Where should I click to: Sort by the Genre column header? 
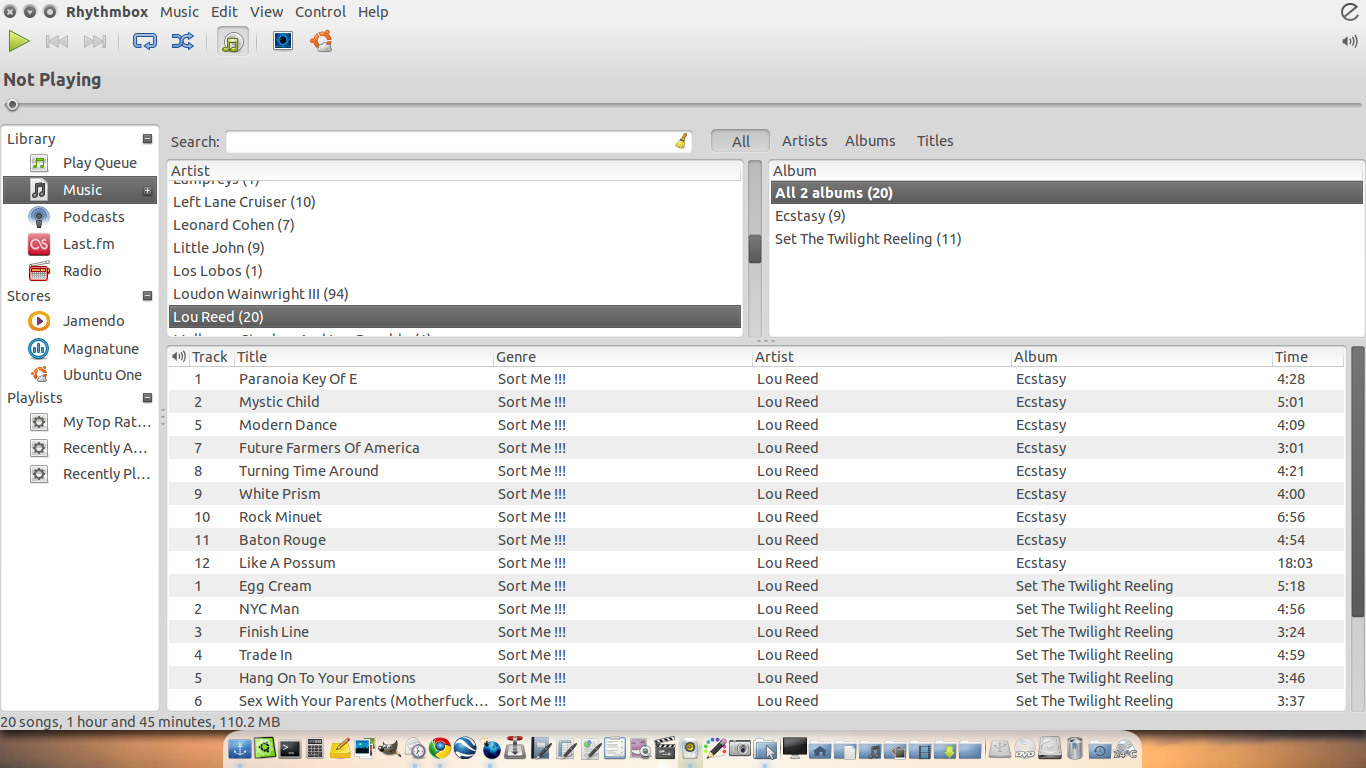tap(623, 357)
